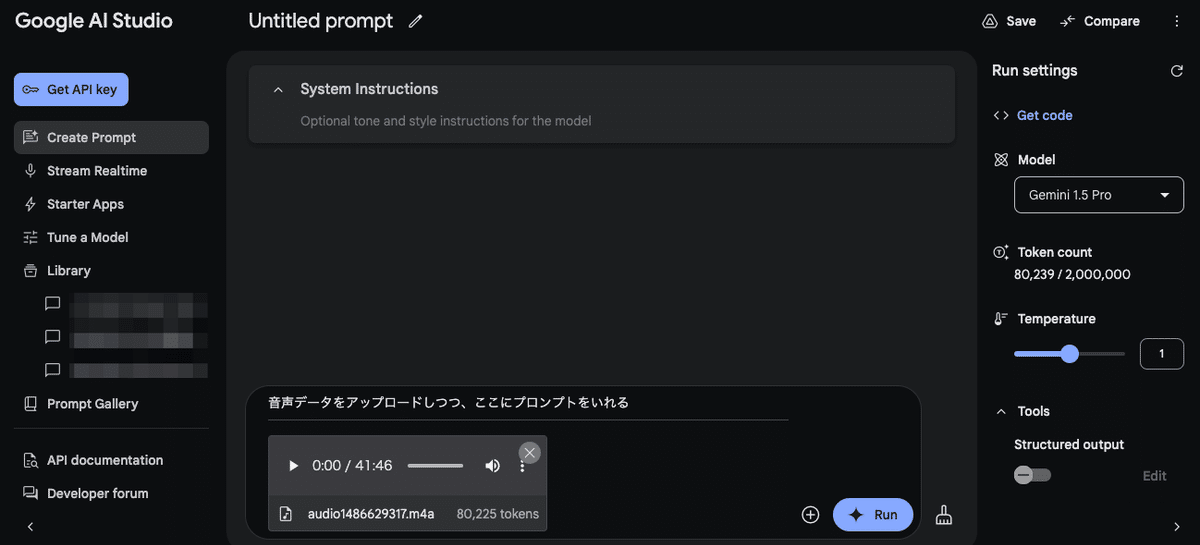Reset run settings with refresh icon
Screen dimensions: 1200x545
point(1176,71)
